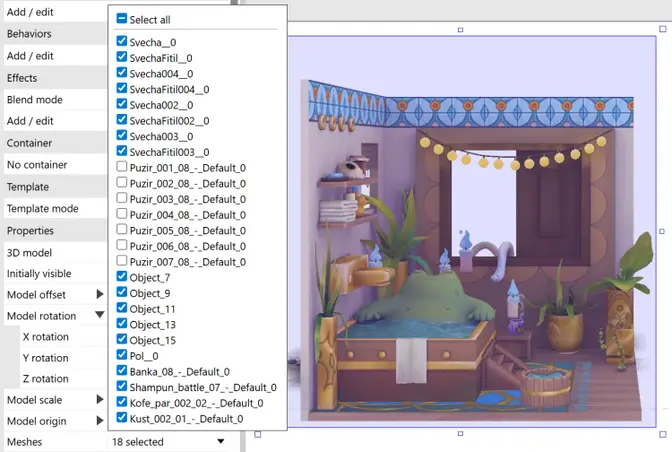Uncheck the Svecha__0 mesh
Viewport: 672px width, 452px height.
tap(122, 41)
